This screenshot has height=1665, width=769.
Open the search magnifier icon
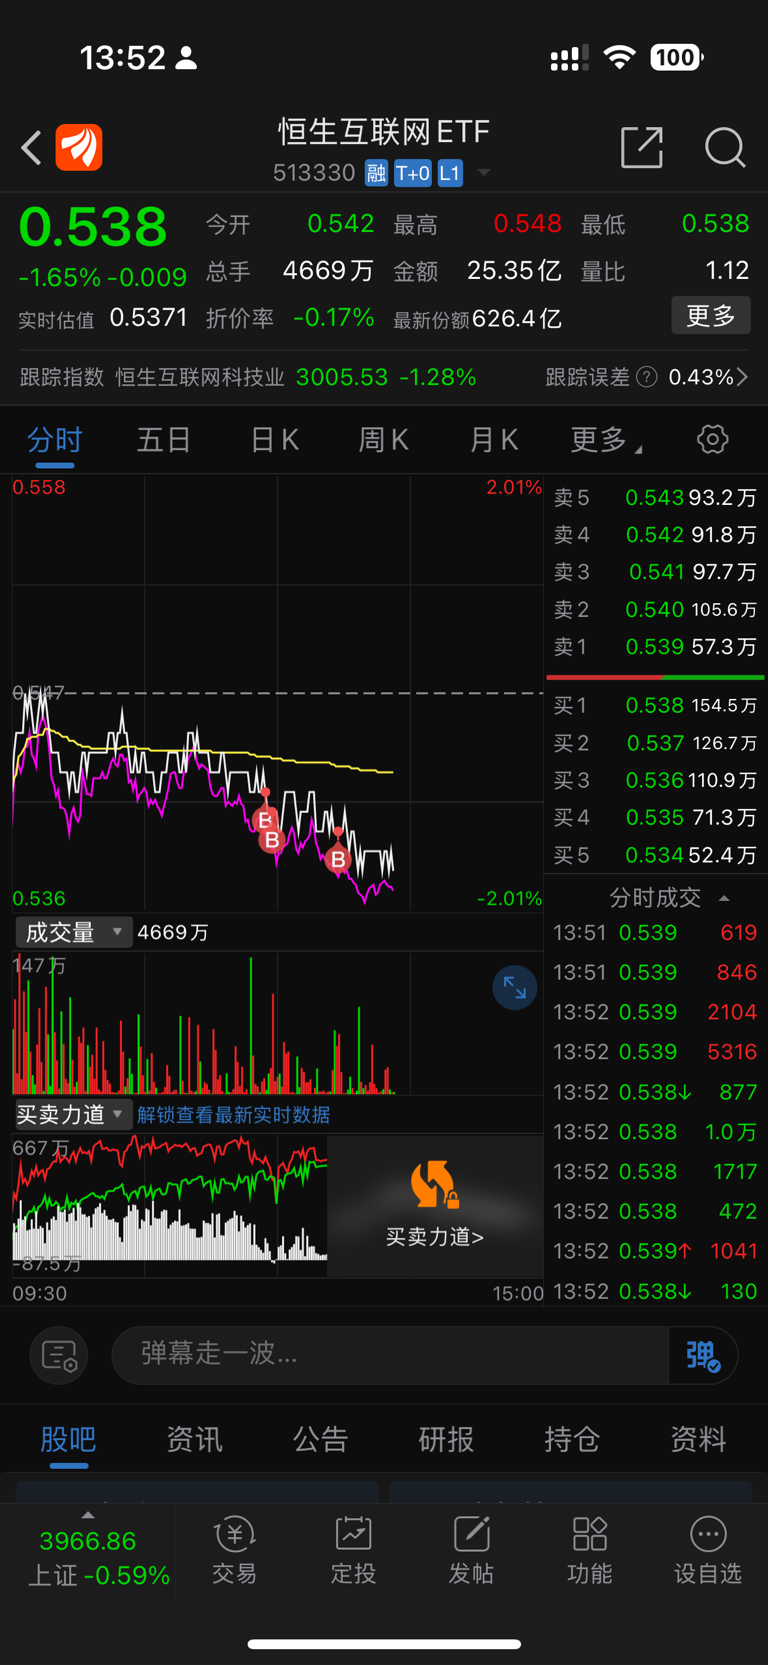(725, 148)
